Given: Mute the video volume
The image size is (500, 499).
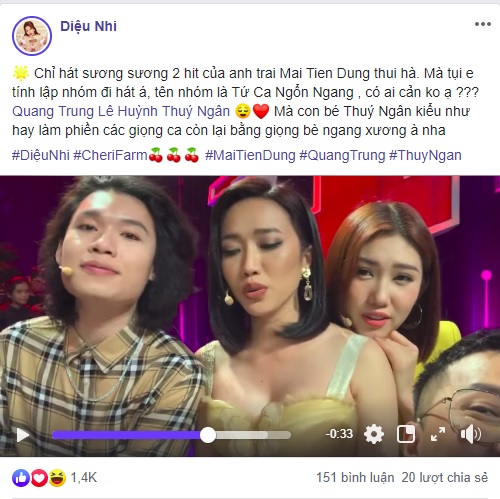Looking at the screenshot, I should coord(470,434).
